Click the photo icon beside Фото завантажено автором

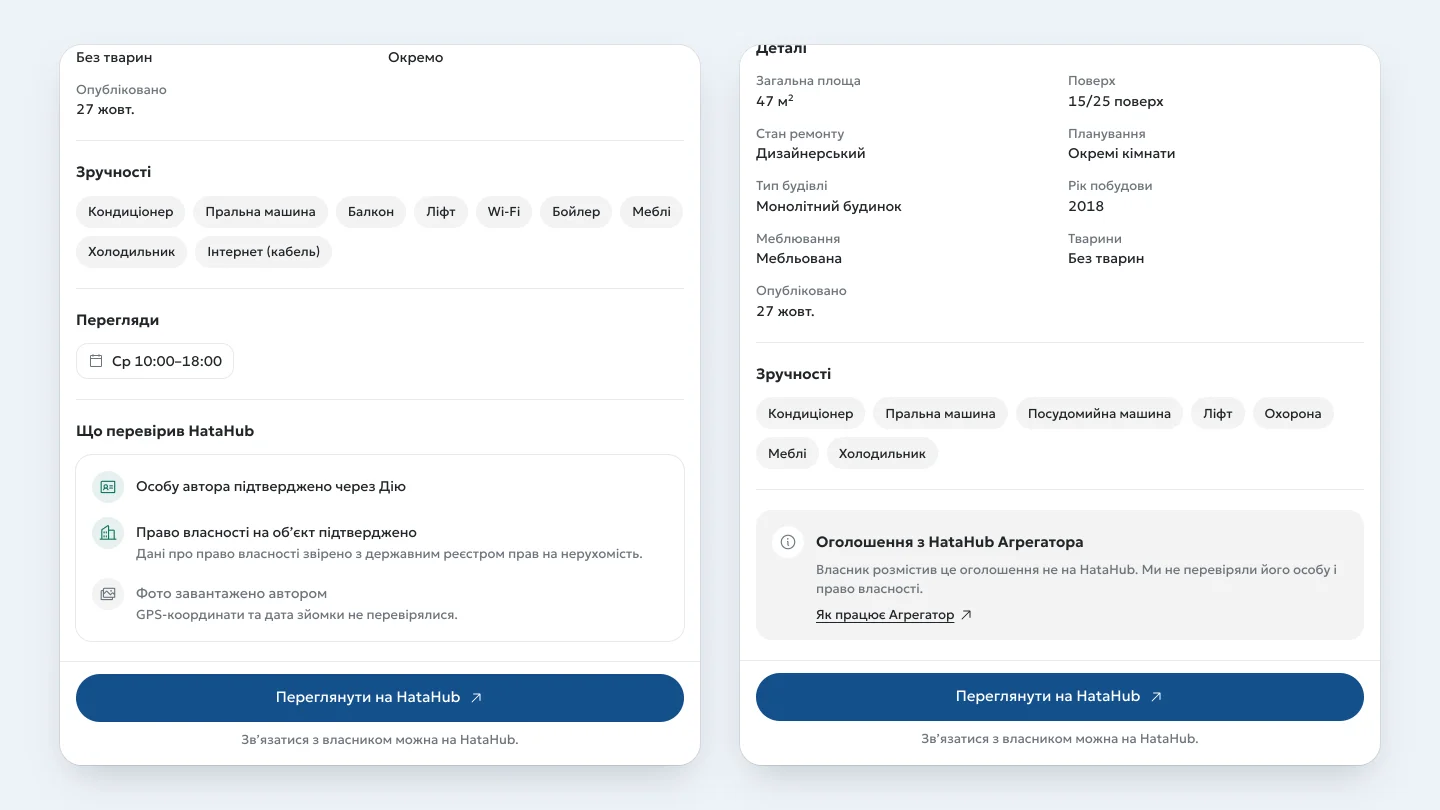click(x=108, y=594)
